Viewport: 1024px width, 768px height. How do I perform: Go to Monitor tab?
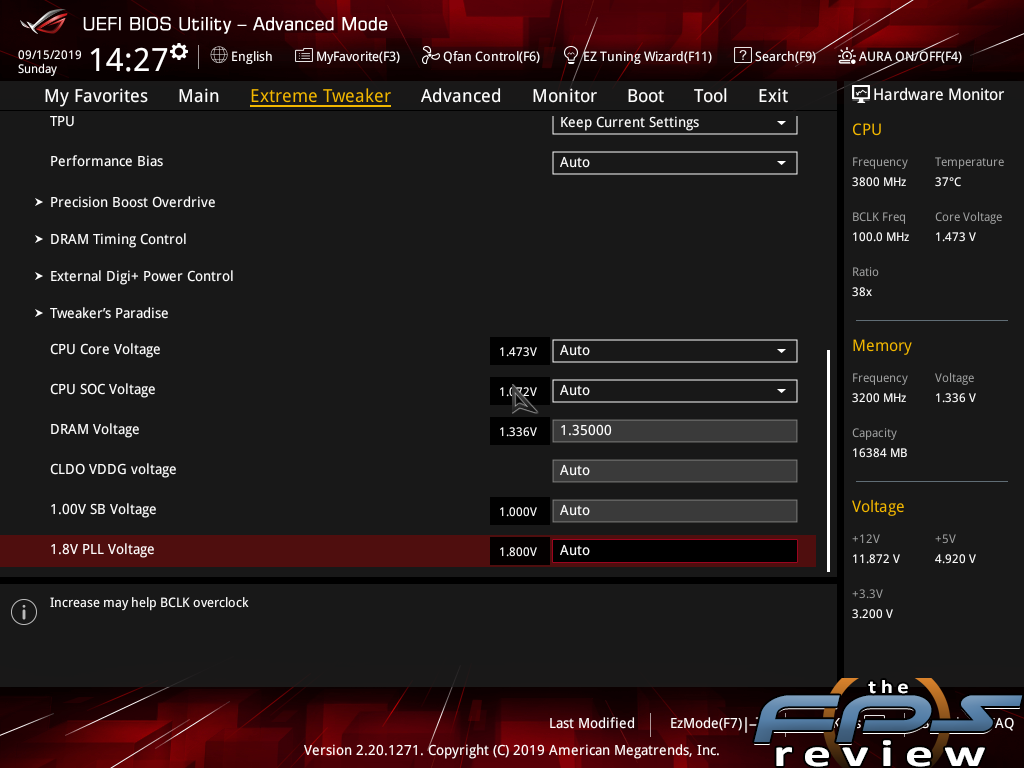click(564, 96)
